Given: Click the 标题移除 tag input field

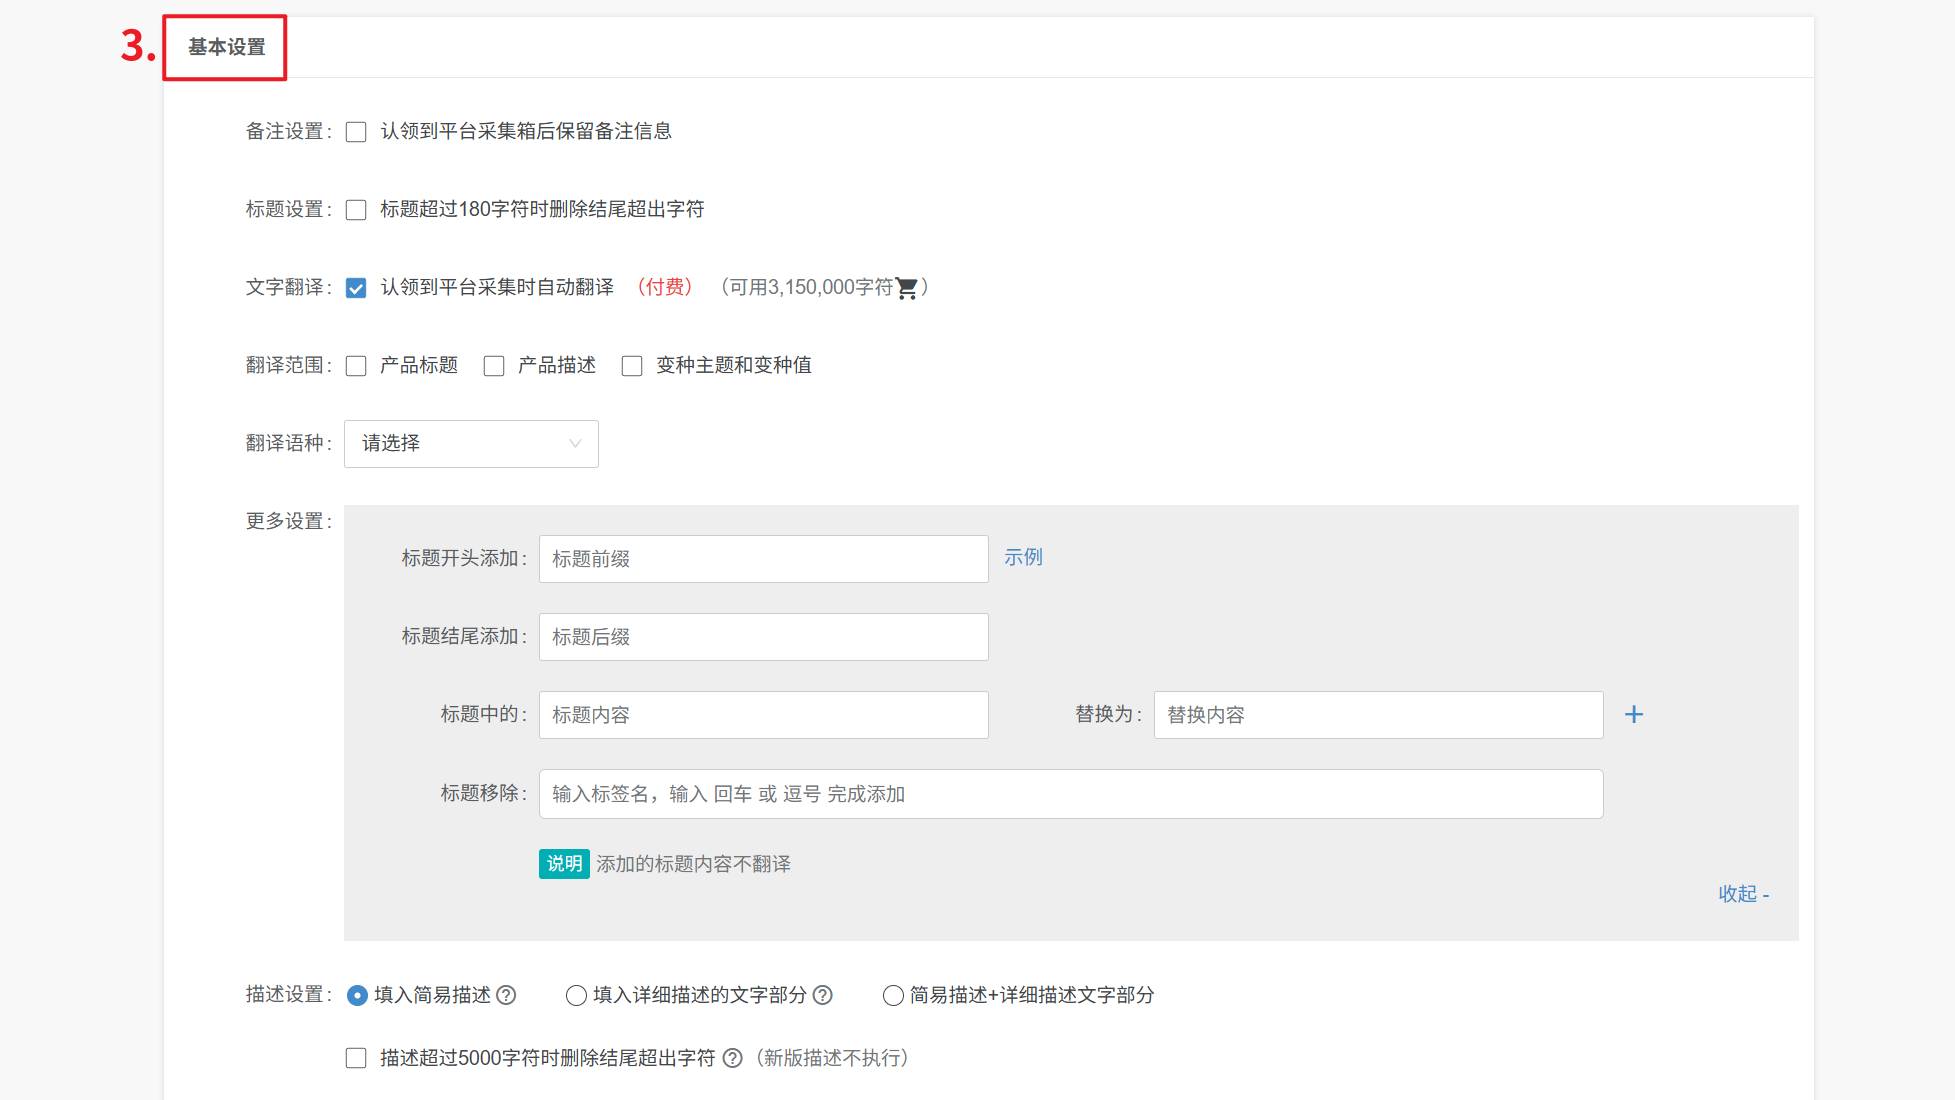Looking at the screenshot, I should click(1070, 794).
